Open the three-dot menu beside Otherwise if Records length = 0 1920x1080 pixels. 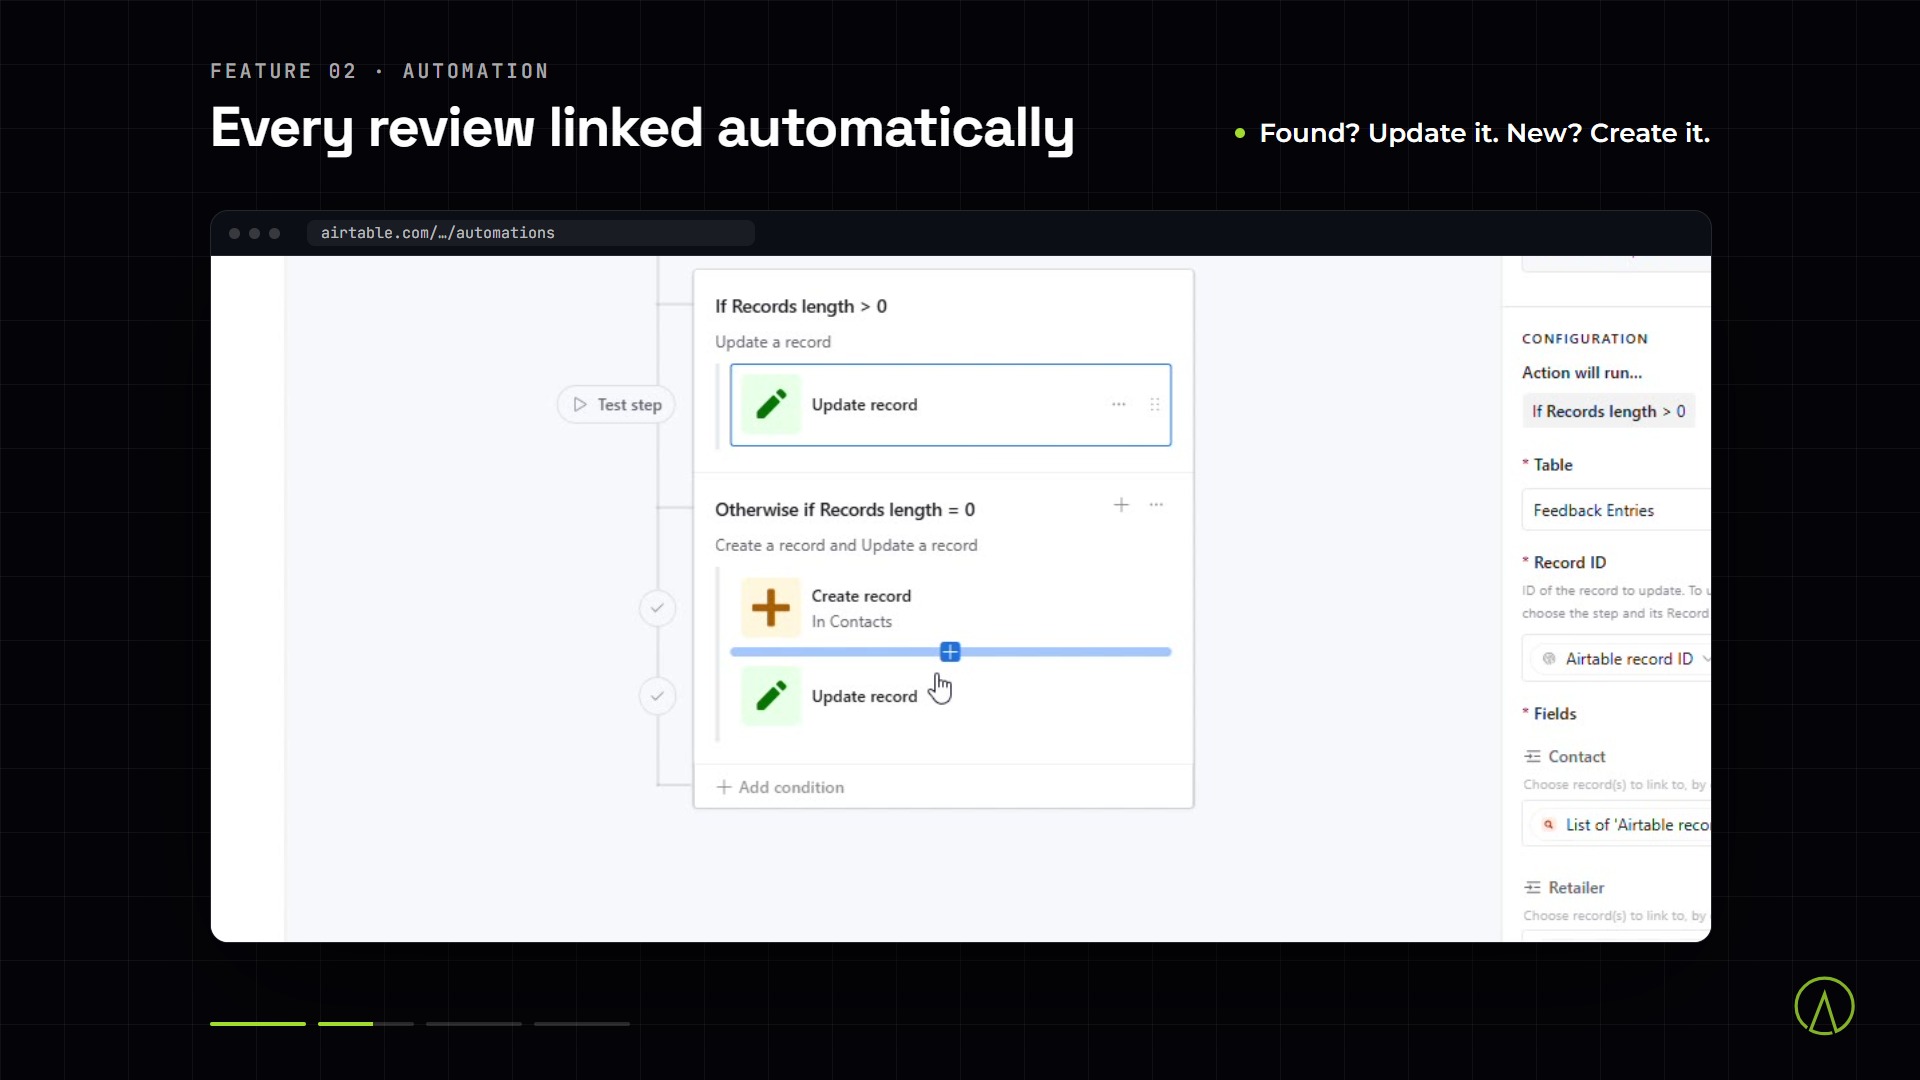coord(1156,505)
